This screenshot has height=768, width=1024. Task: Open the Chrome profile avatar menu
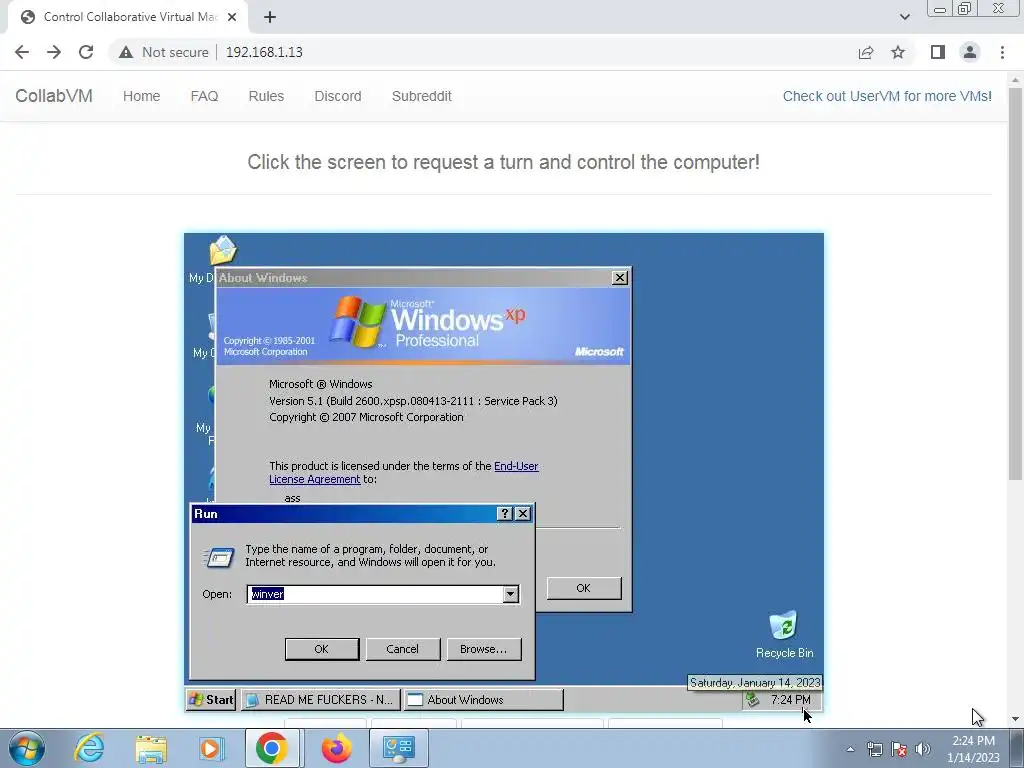970,52
